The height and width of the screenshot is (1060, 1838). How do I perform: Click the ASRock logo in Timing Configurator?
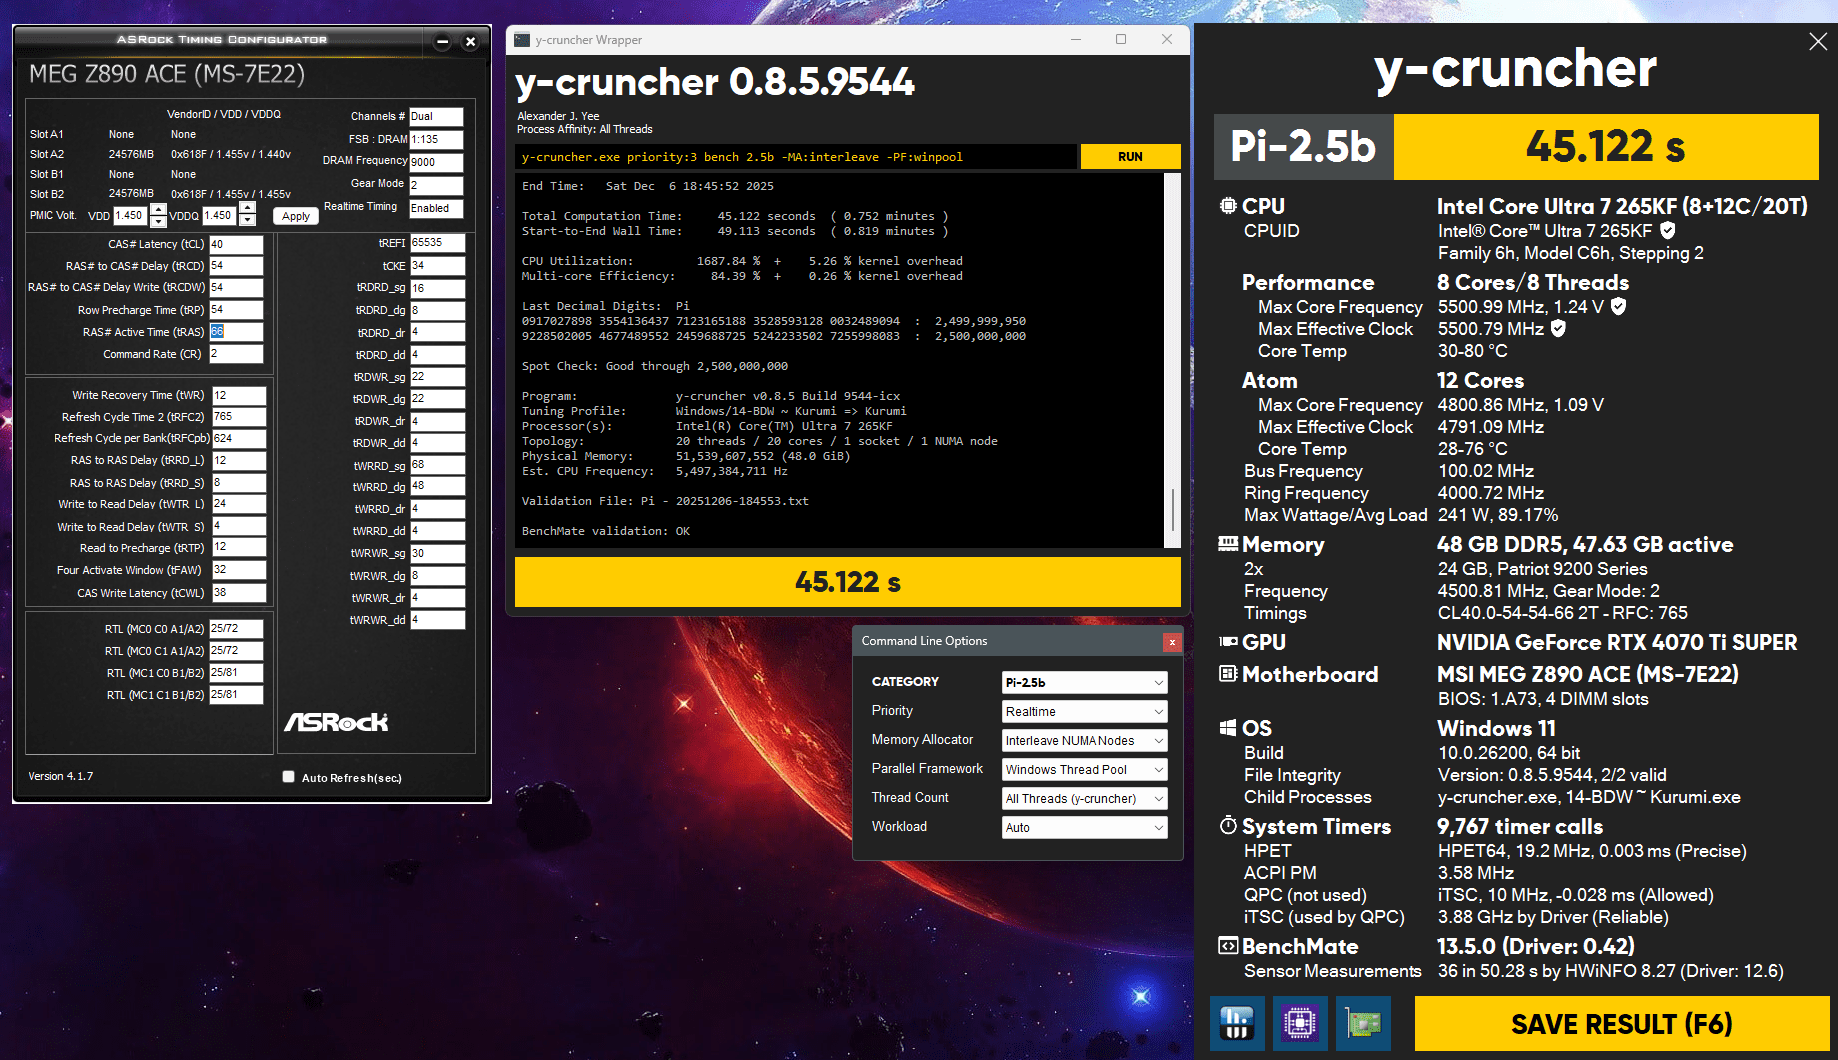coord(336,722)
